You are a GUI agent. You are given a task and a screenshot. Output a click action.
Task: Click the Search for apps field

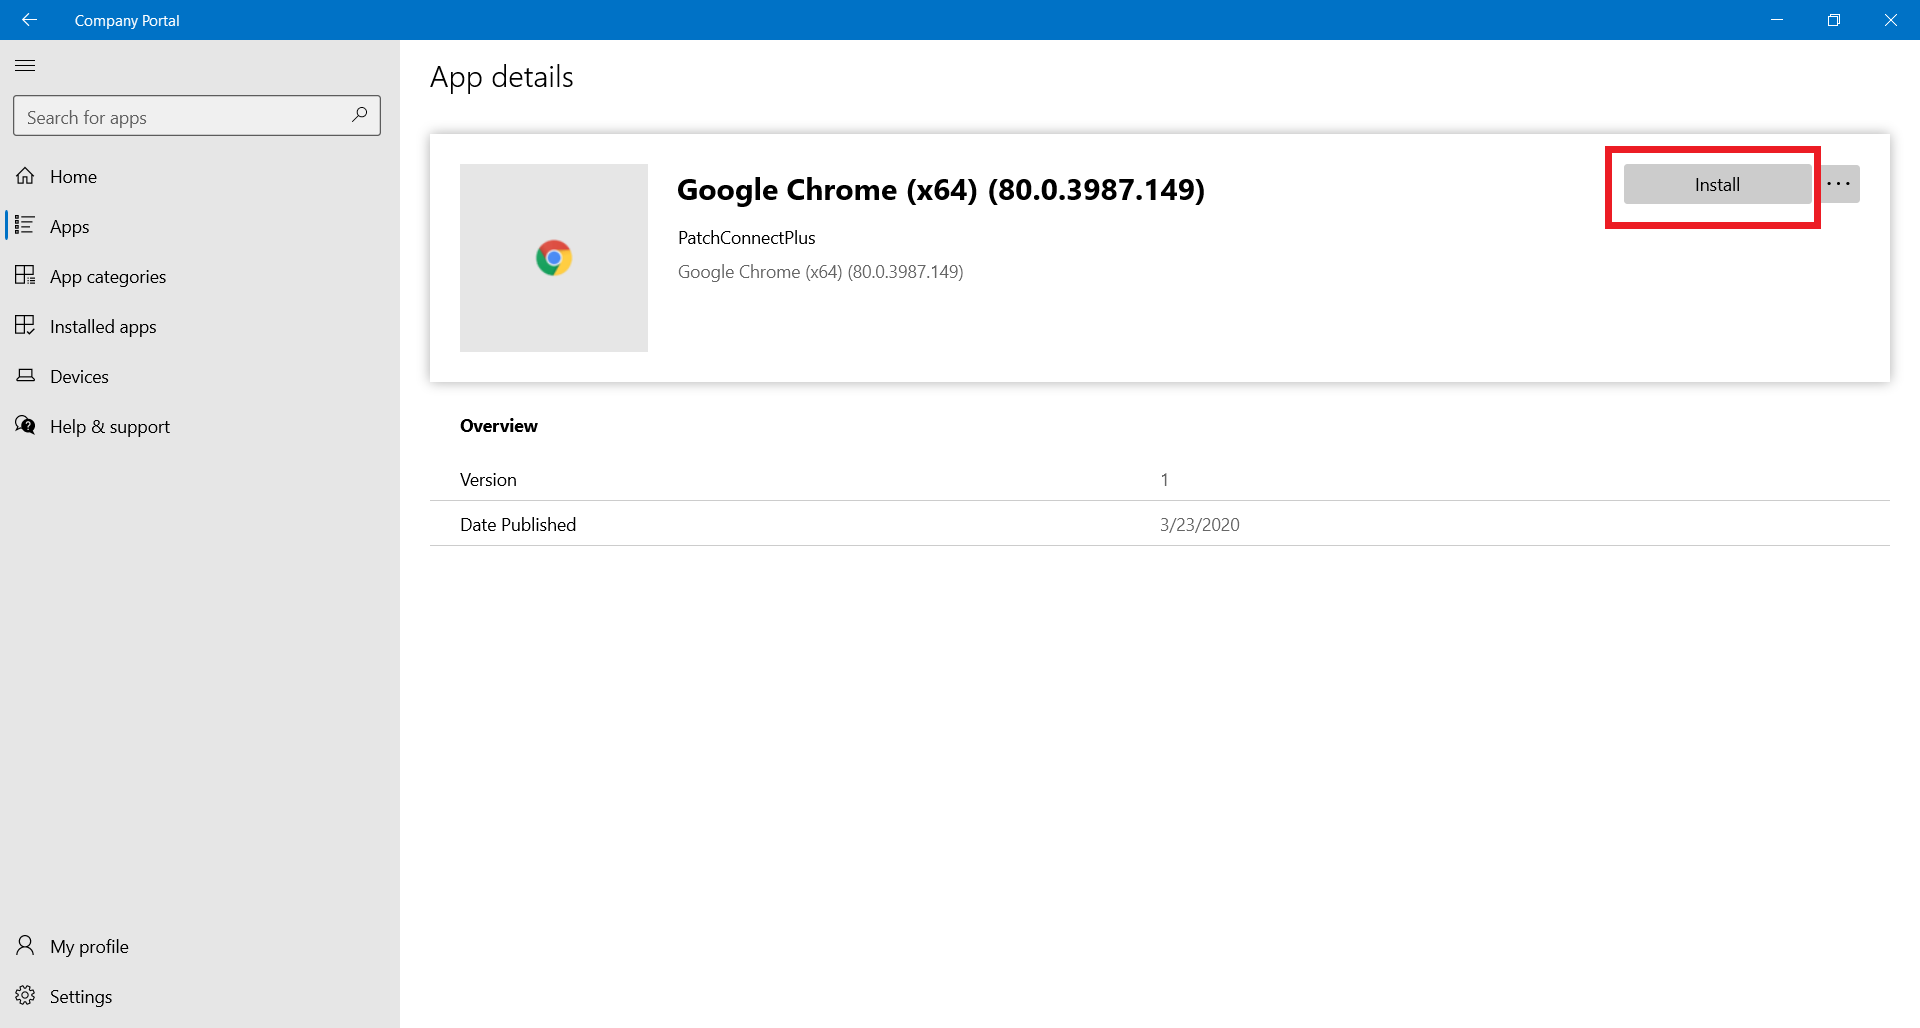pos(180,115)
